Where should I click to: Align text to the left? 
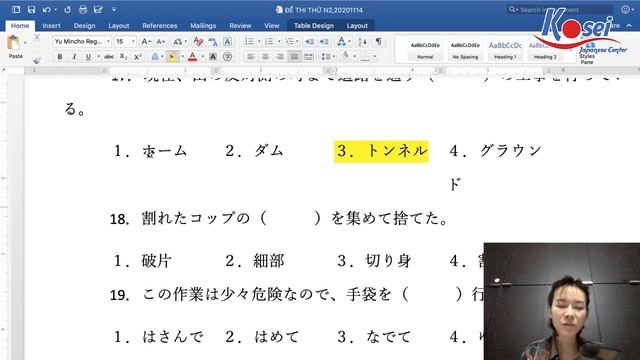click(251, 57)
